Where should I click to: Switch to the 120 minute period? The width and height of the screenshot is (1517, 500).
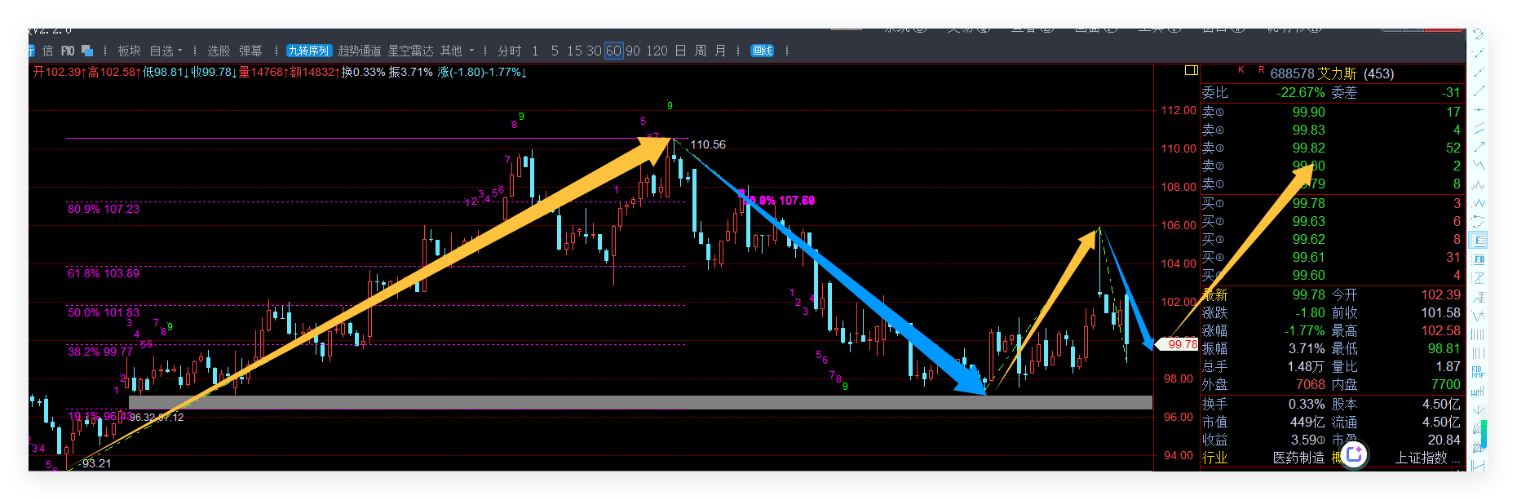pos(657,51)
